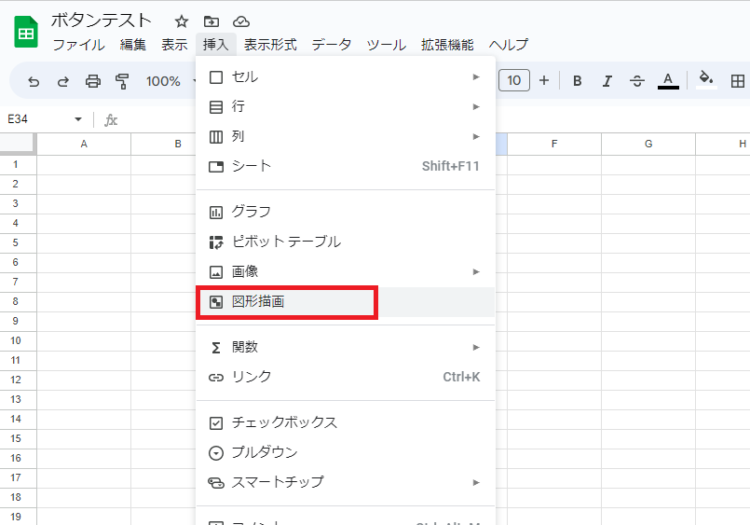The image size is (750, 525).
Task: Select row 1 header
Action: [18, 164]
